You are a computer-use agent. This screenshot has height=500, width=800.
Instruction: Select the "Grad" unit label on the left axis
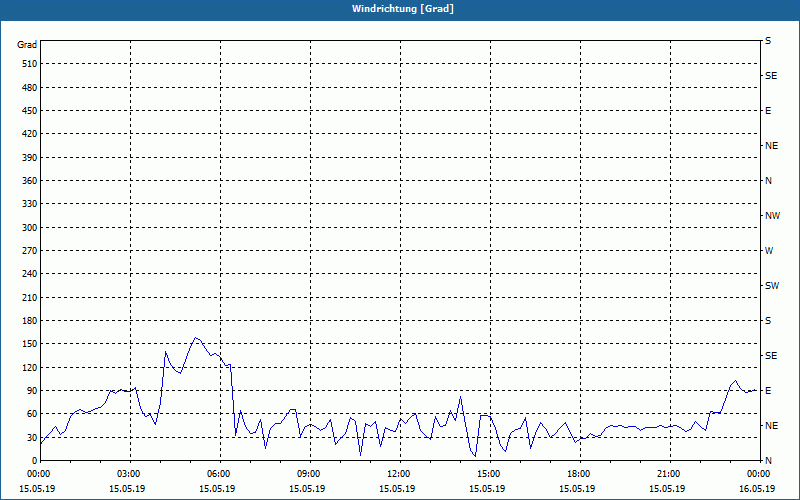27,45
